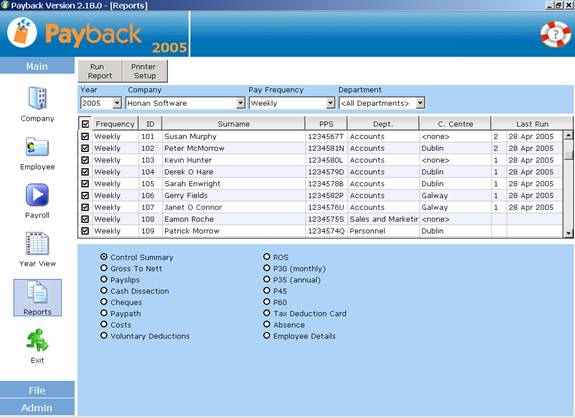Select the P35 (annual) report
The width and height of the screenshot is (575, 418).
pos(267,279)
